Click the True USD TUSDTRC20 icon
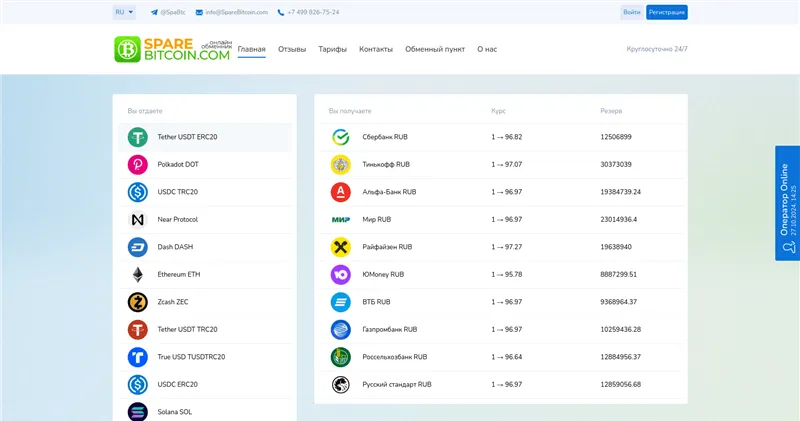The image size is (800, 421). point(138,357)
